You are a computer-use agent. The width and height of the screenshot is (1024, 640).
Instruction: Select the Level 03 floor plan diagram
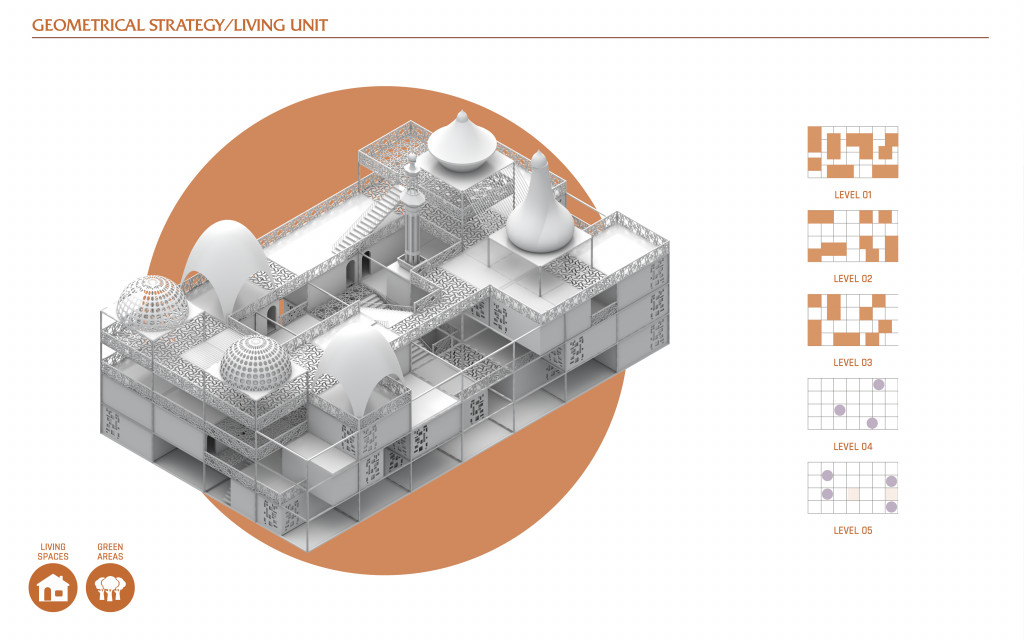(x=853, y=320)
